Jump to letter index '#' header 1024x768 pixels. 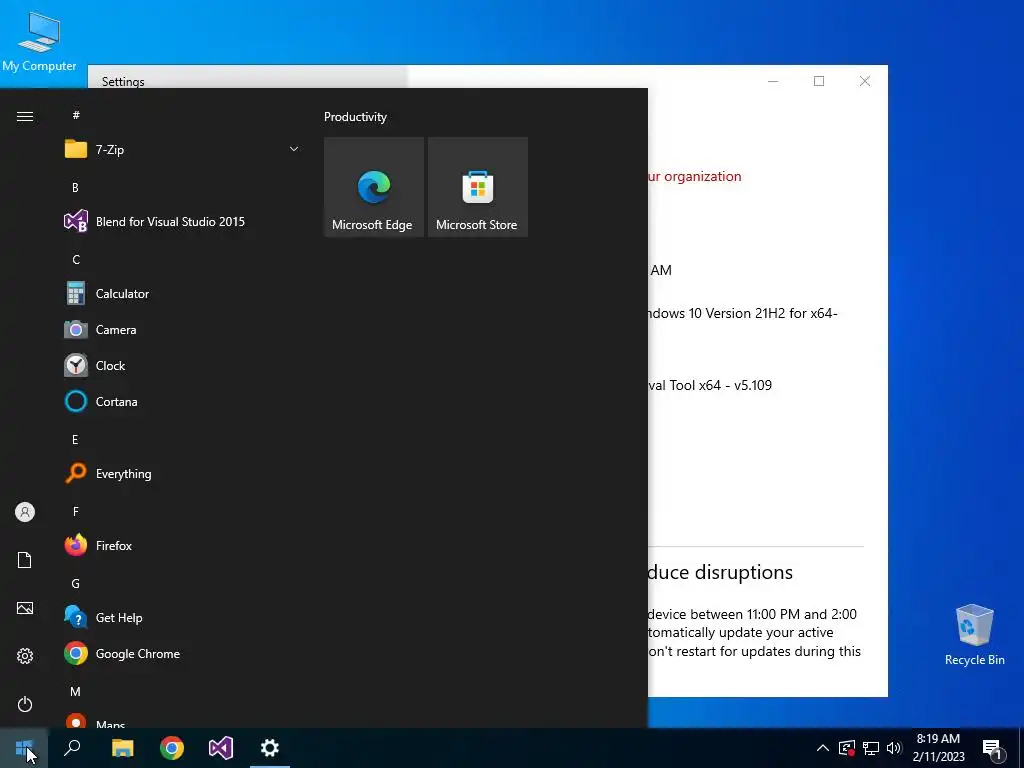[76, 115]
